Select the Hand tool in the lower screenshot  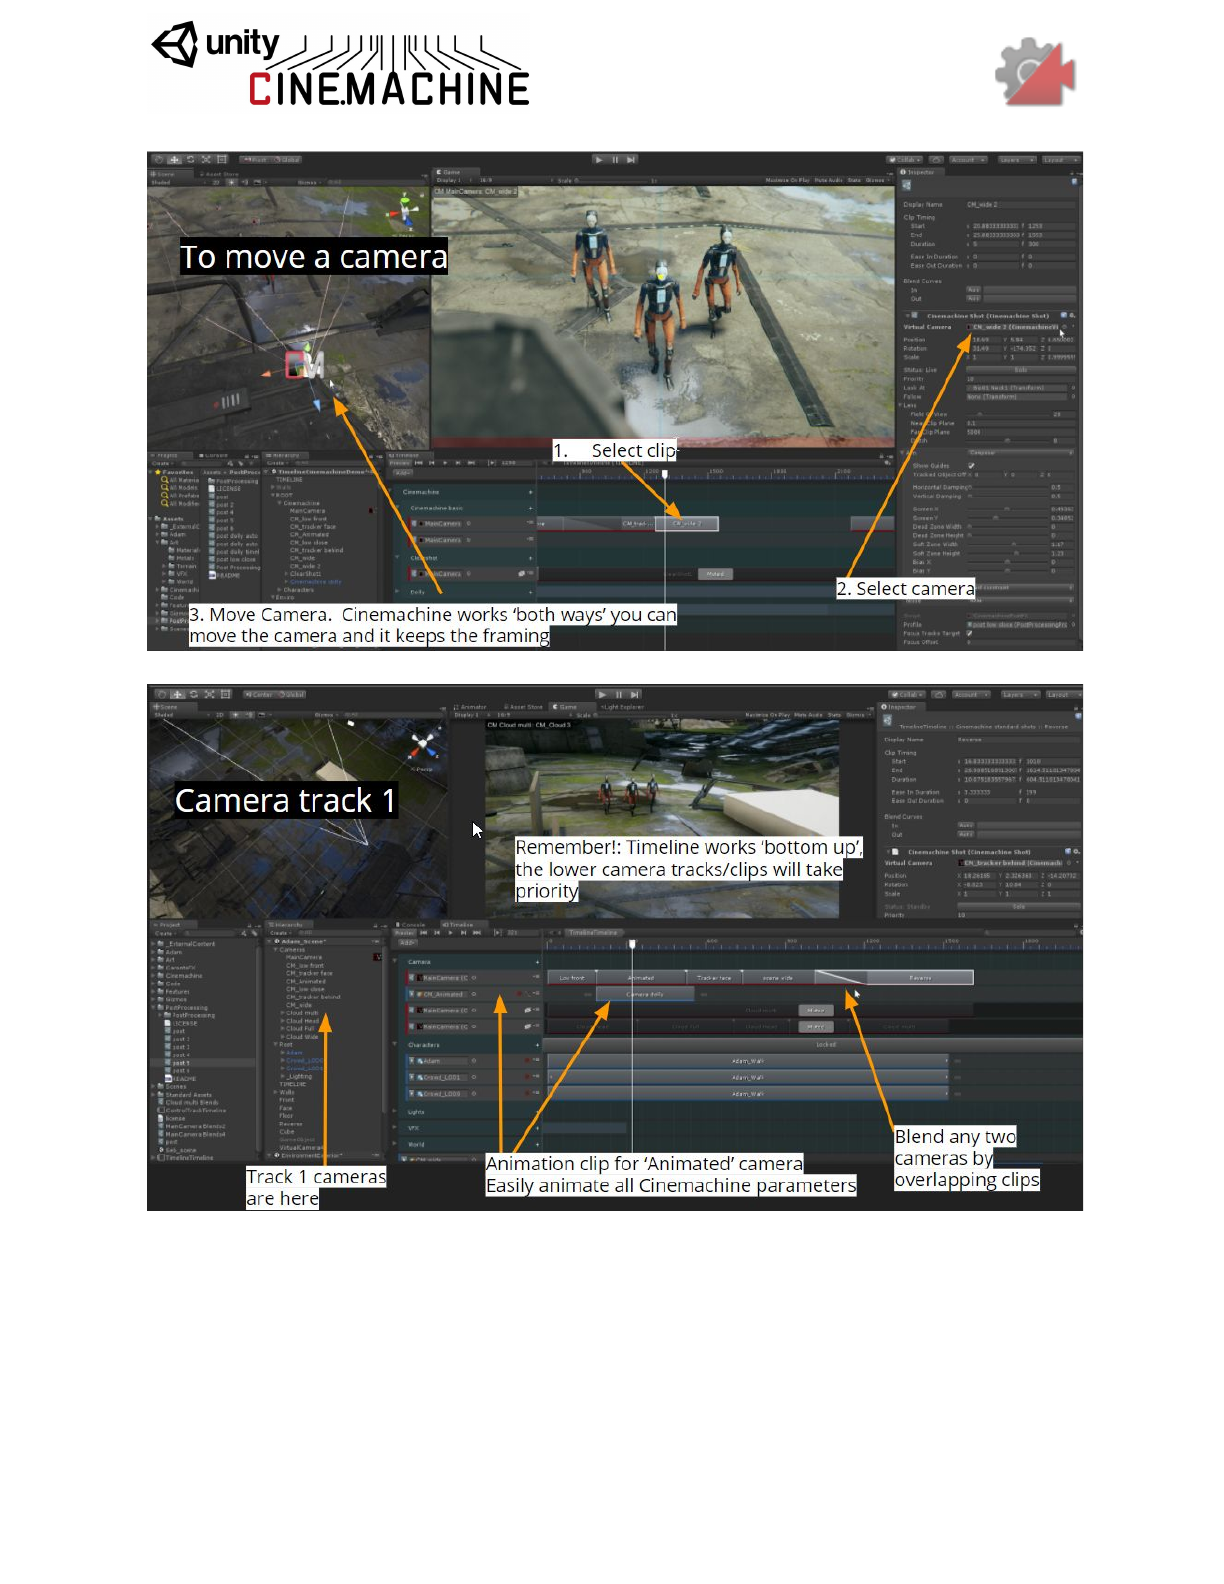pyautogui.click(x=162, y=694)
